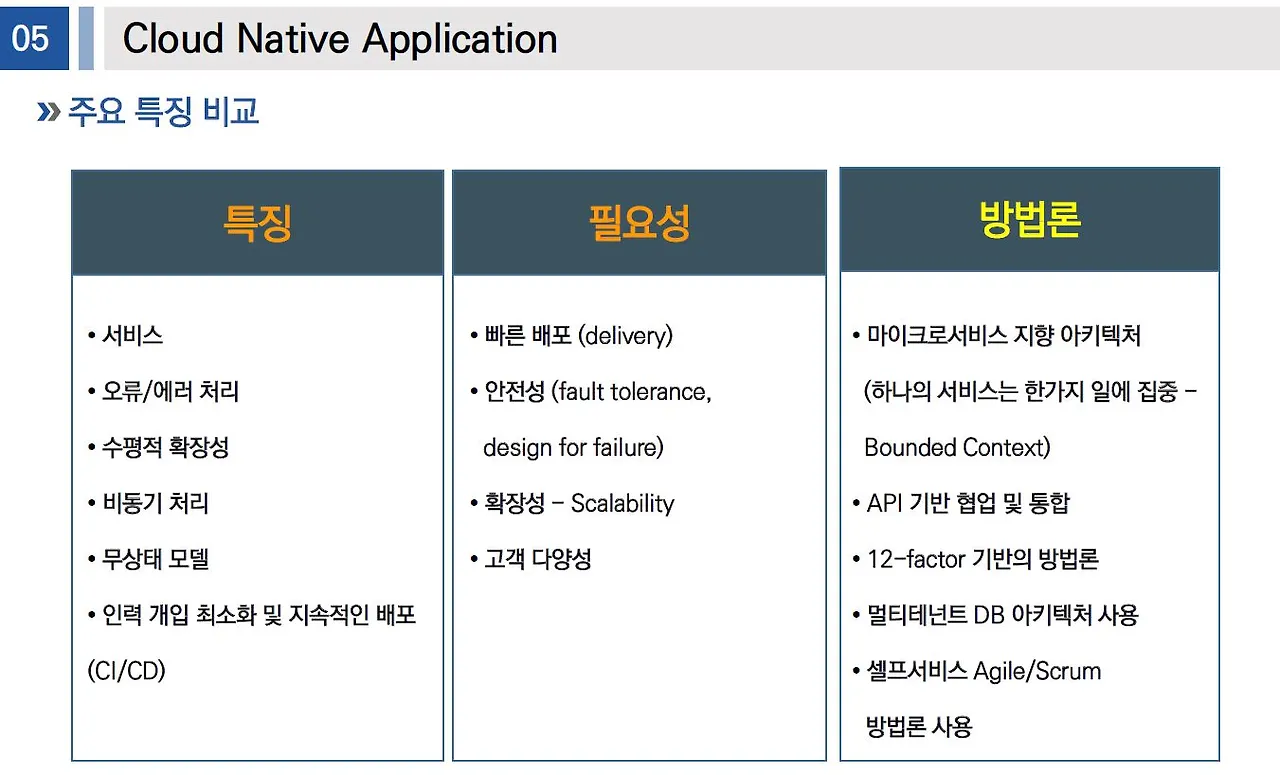Image resolution: width=1280 pixels, height=775 pixels.
Task: Select the Cloud Native Application title
Action: tap(340, 40)
